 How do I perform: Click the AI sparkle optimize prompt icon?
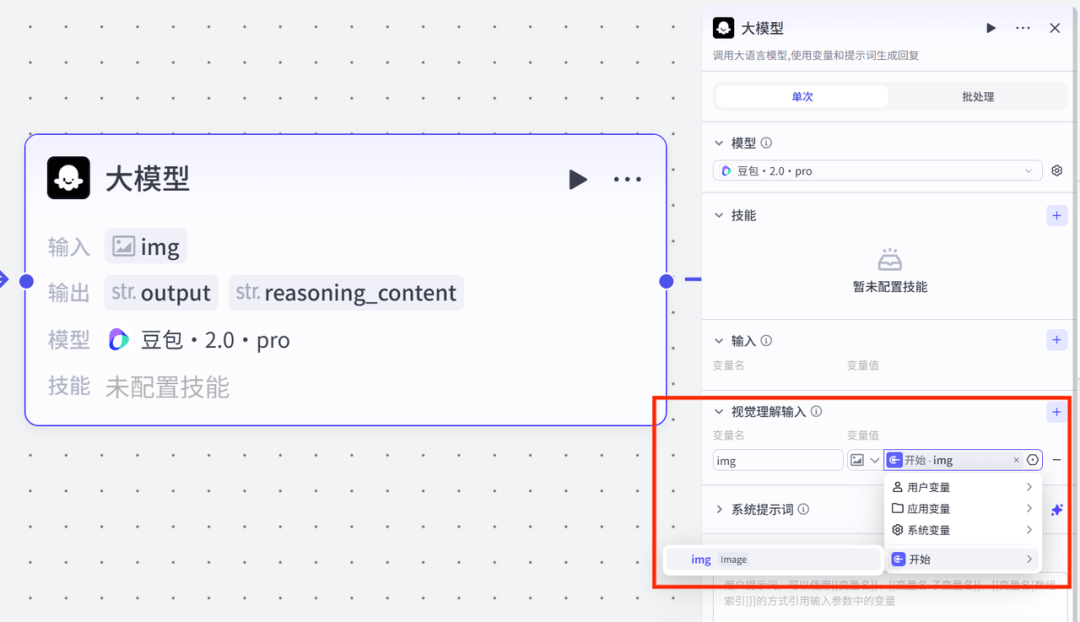[1057, 510]
